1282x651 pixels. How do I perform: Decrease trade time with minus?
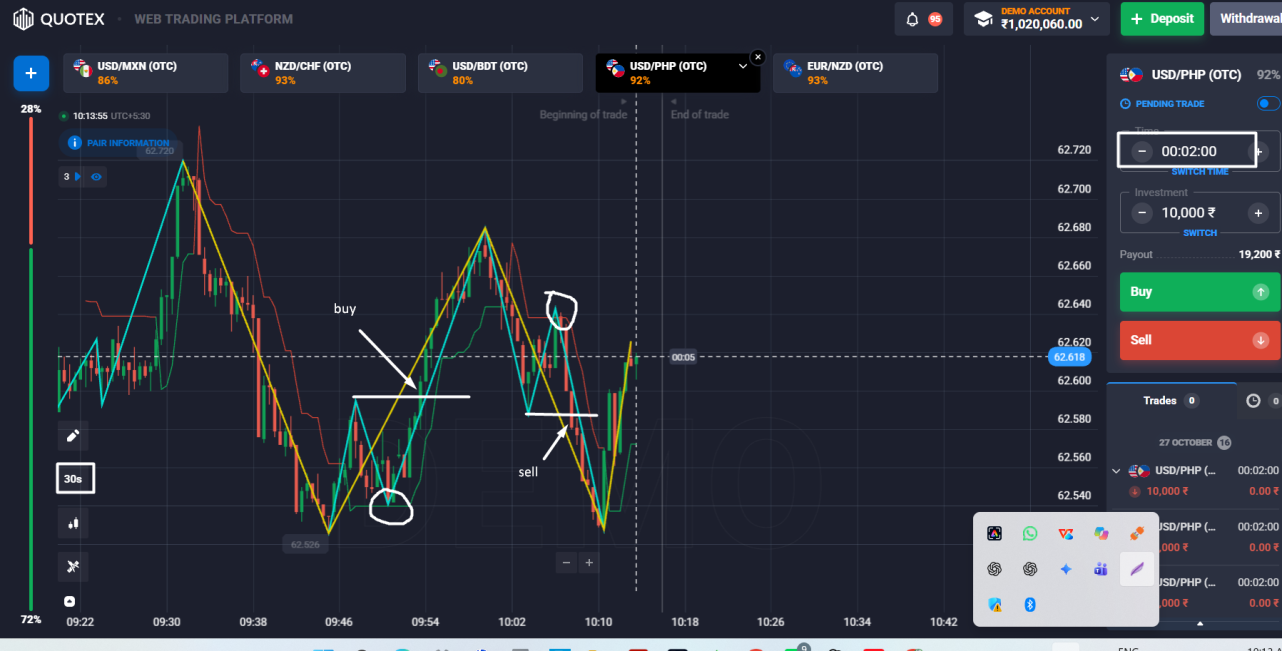(1142, 152)
